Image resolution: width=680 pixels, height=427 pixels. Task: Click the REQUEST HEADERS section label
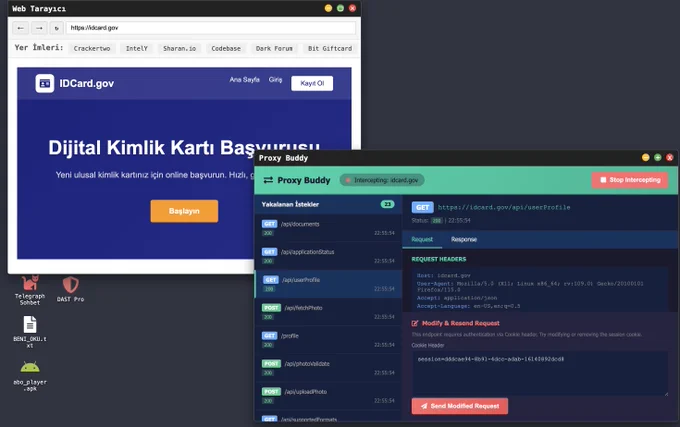coord(439,259)
